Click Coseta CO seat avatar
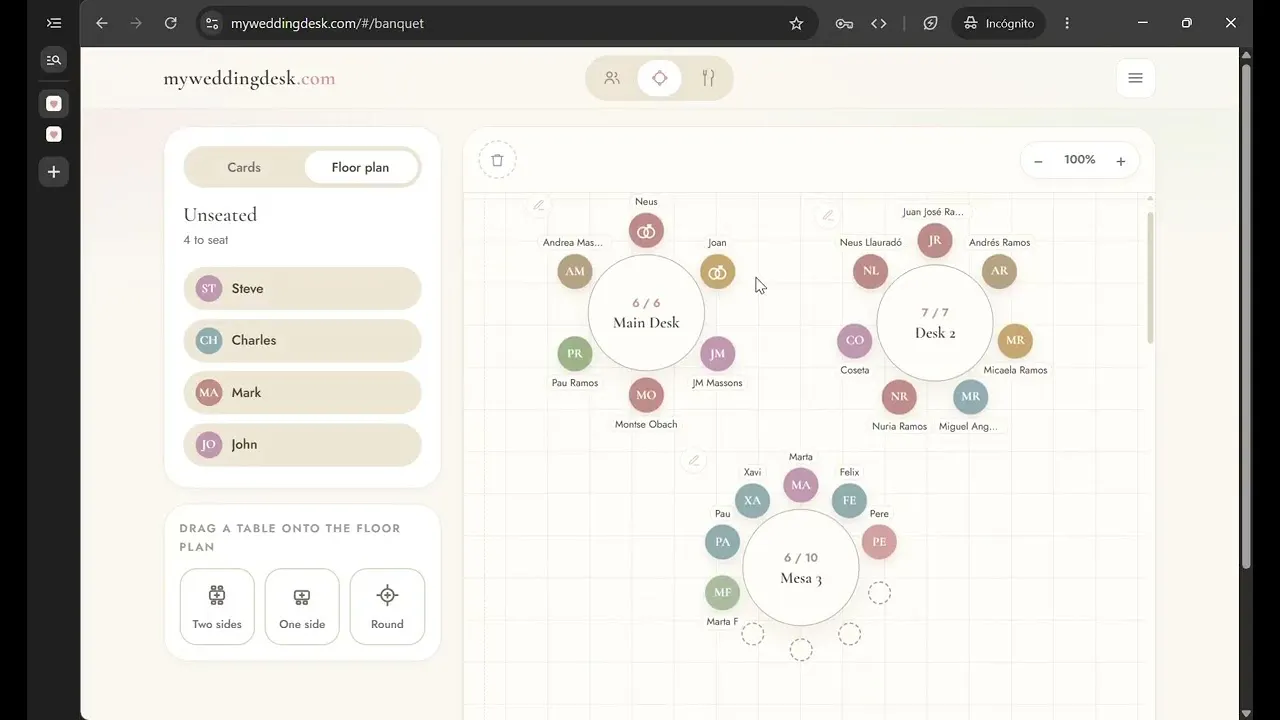Image resolution: width=1280 pixels, height=720 pixels. 855,340
